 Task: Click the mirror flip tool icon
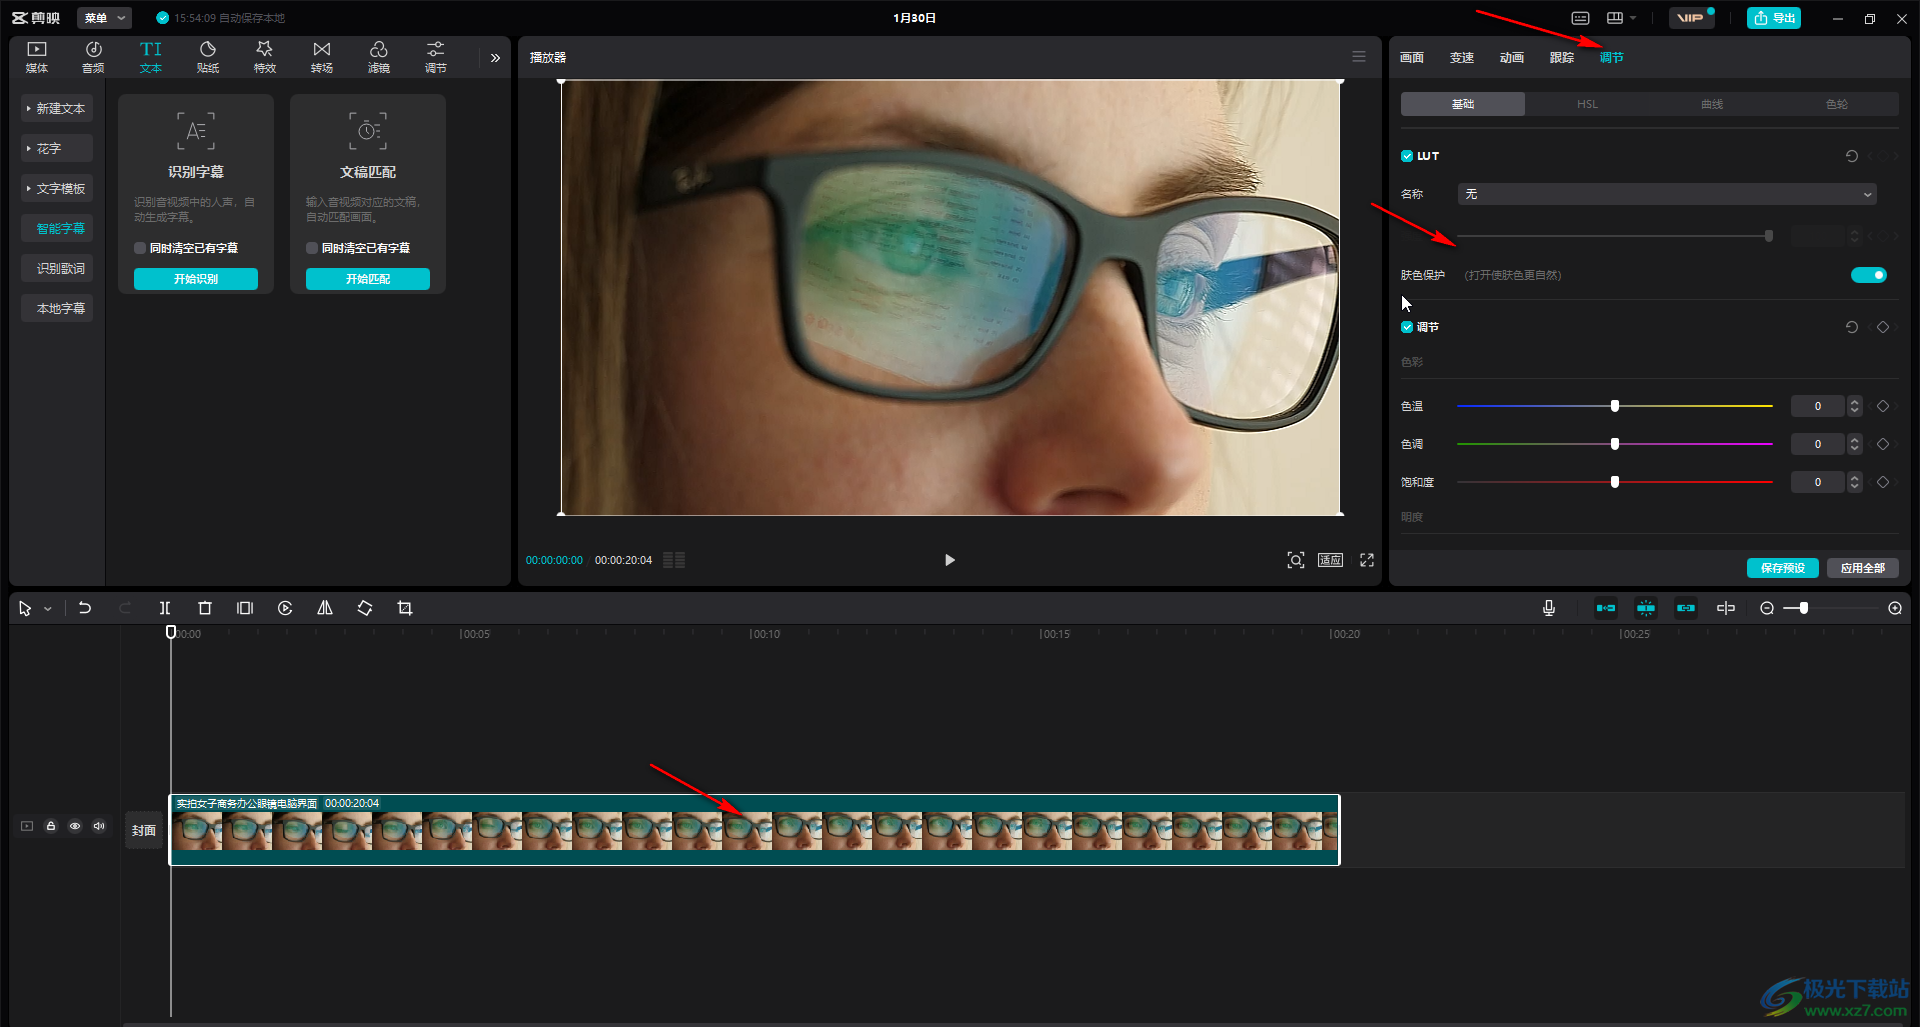(x=325, y=608)
